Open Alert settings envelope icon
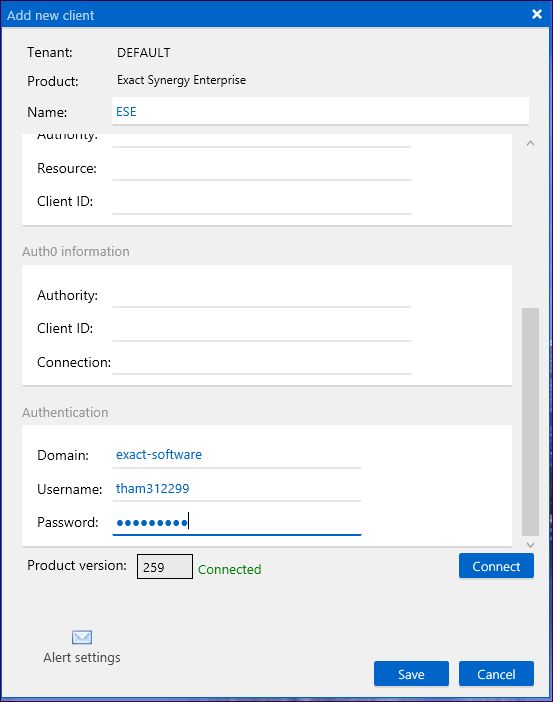553x702 pixels. point(82,637)
